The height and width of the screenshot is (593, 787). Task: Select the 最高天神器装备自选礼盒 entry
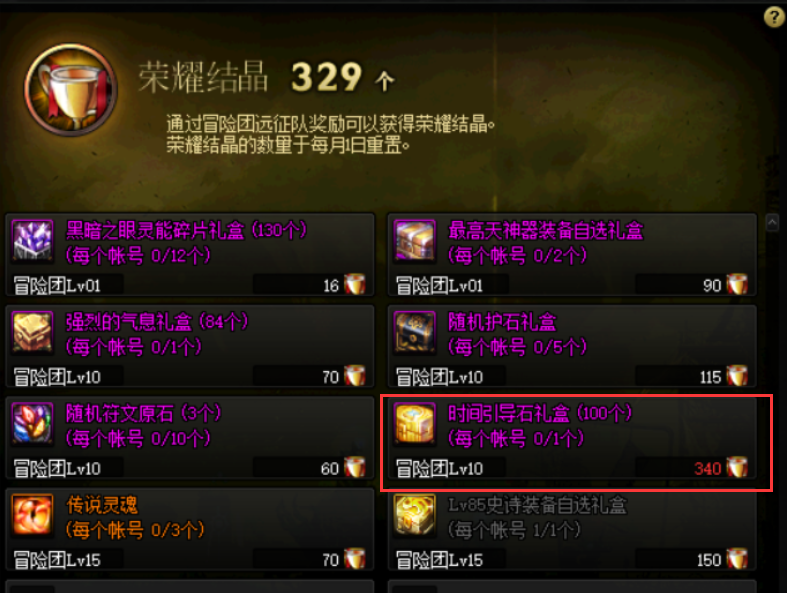[x=572, y=254]
